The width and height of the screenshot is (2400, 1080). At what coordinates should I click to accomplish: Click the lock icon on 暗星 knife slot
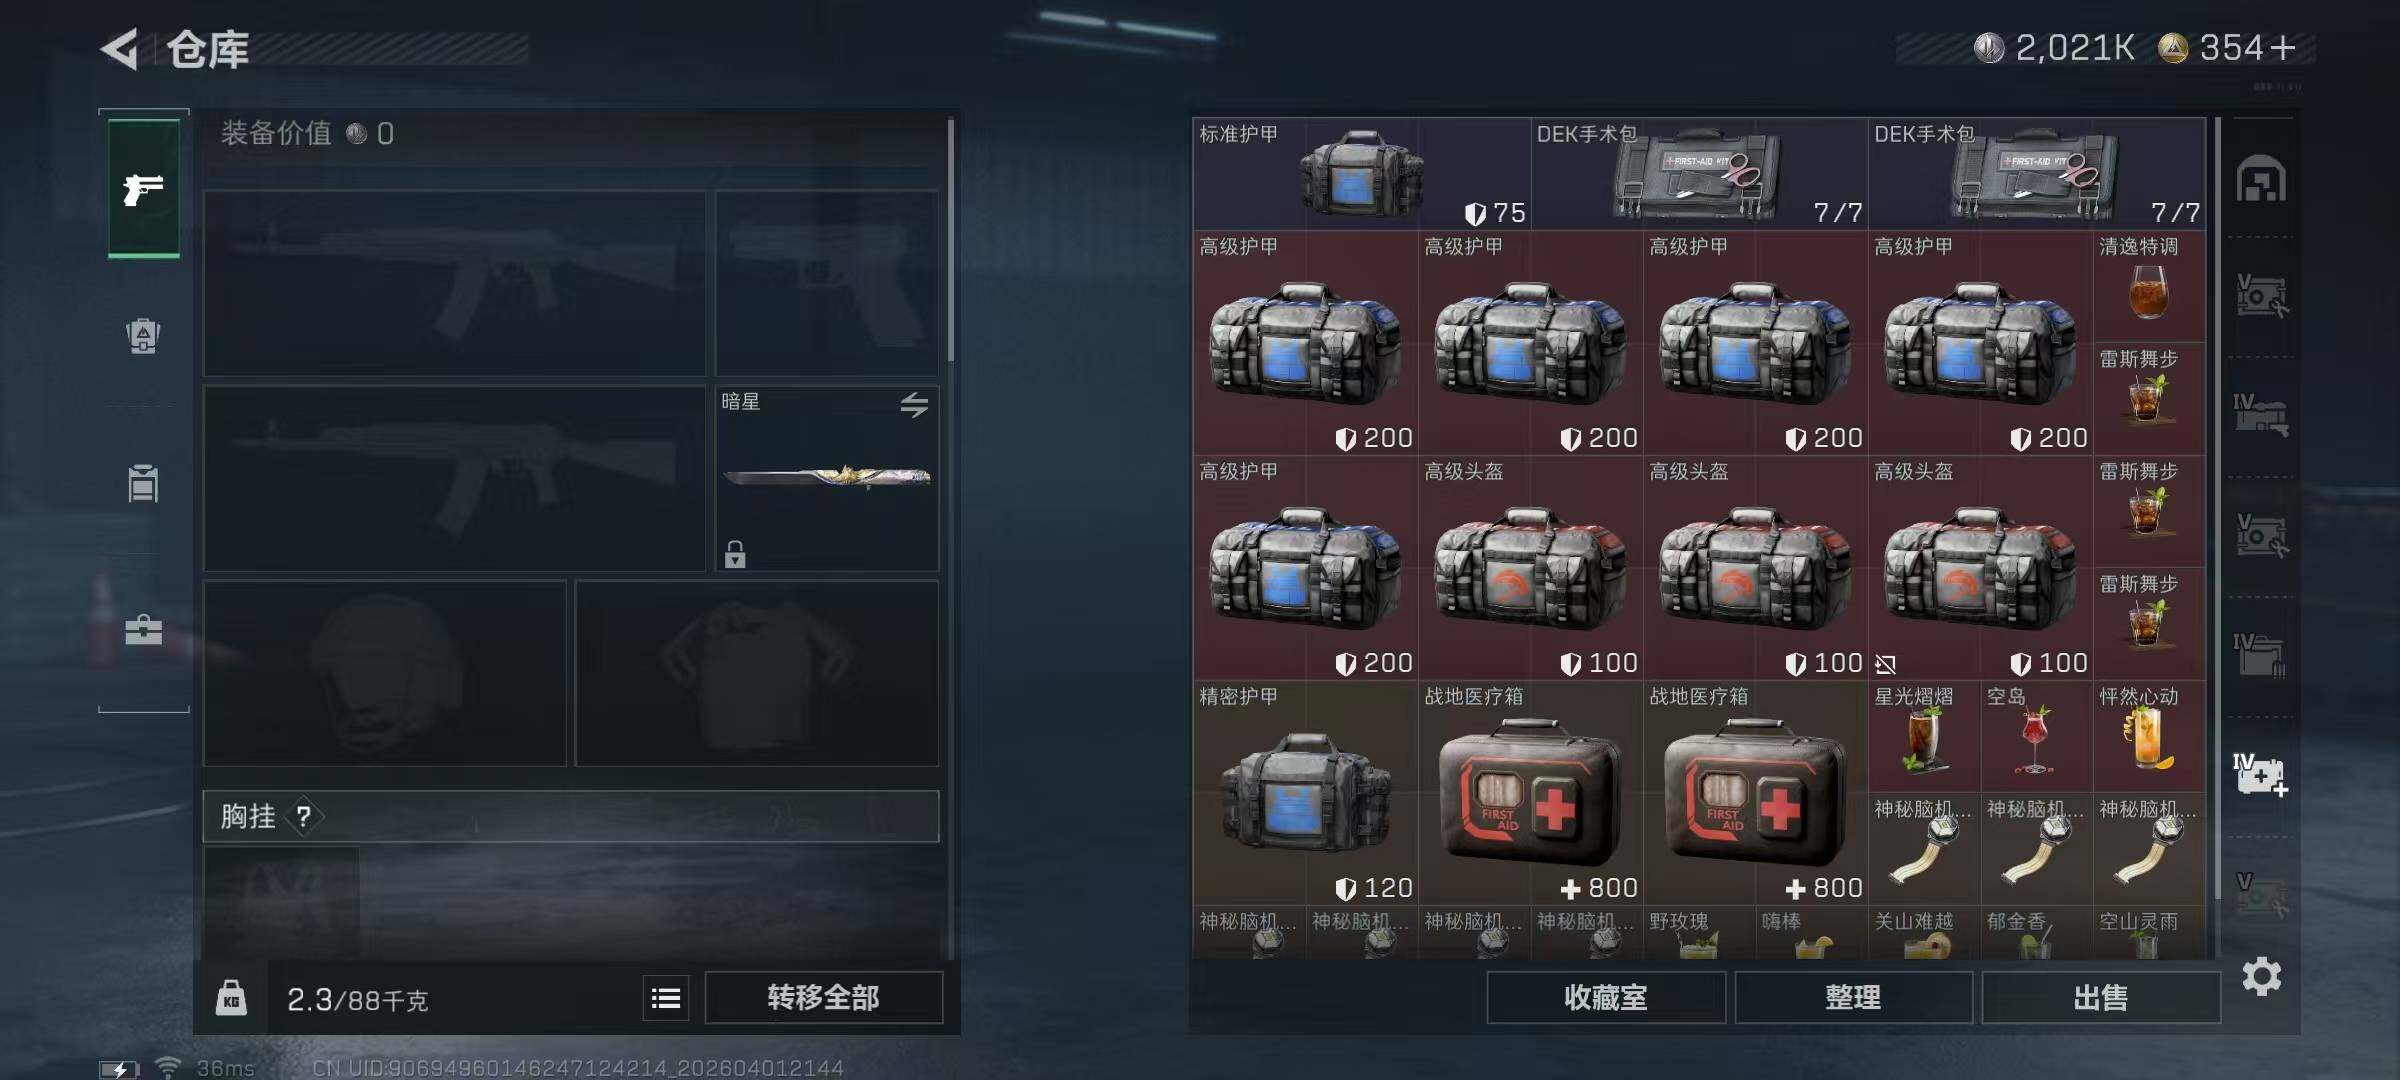pos(735,554)
